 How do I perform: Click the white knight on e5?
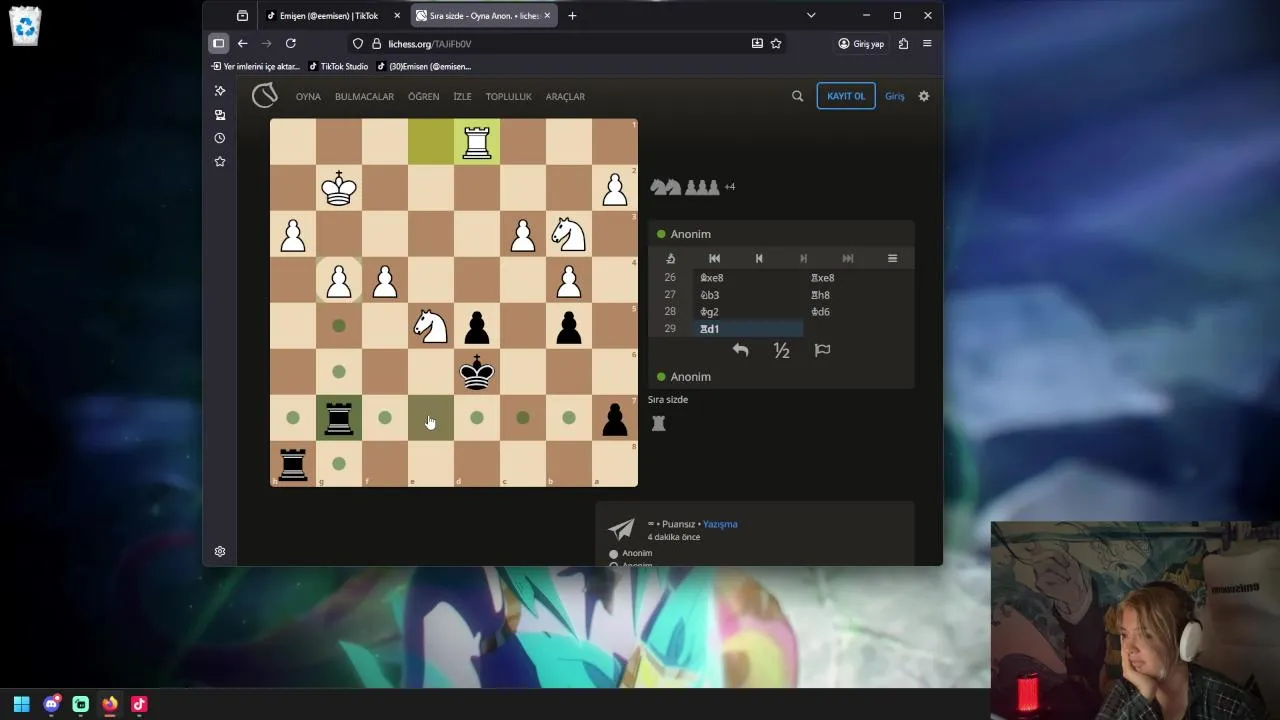pyautogui.click(x=431, y=326)
